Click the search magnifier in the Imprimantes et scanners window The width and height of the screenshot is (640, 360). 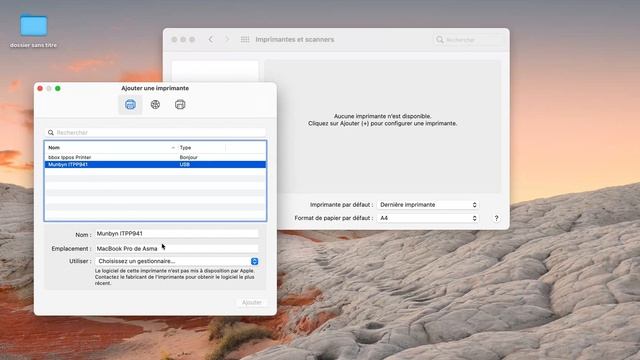pos(440,40)
